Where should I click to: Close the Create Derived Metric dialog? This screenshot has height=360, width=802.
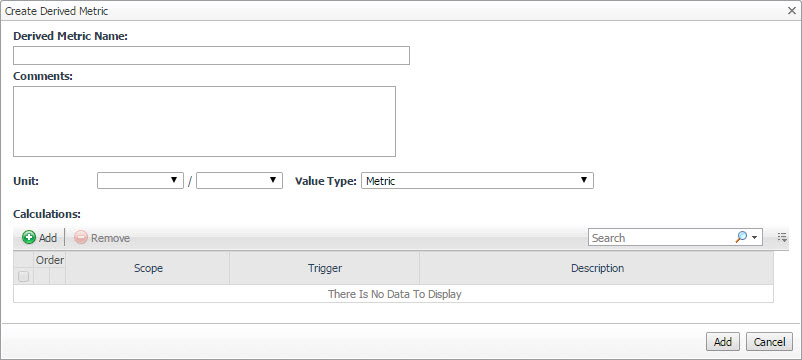tap(791, 11)
